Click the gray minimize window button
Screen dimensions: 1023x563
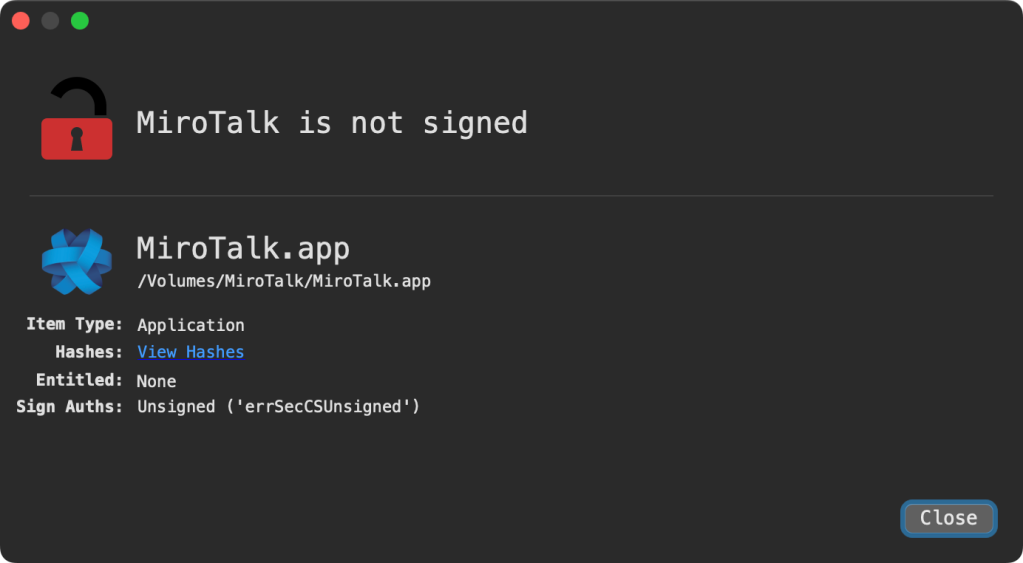pos(50,21)
